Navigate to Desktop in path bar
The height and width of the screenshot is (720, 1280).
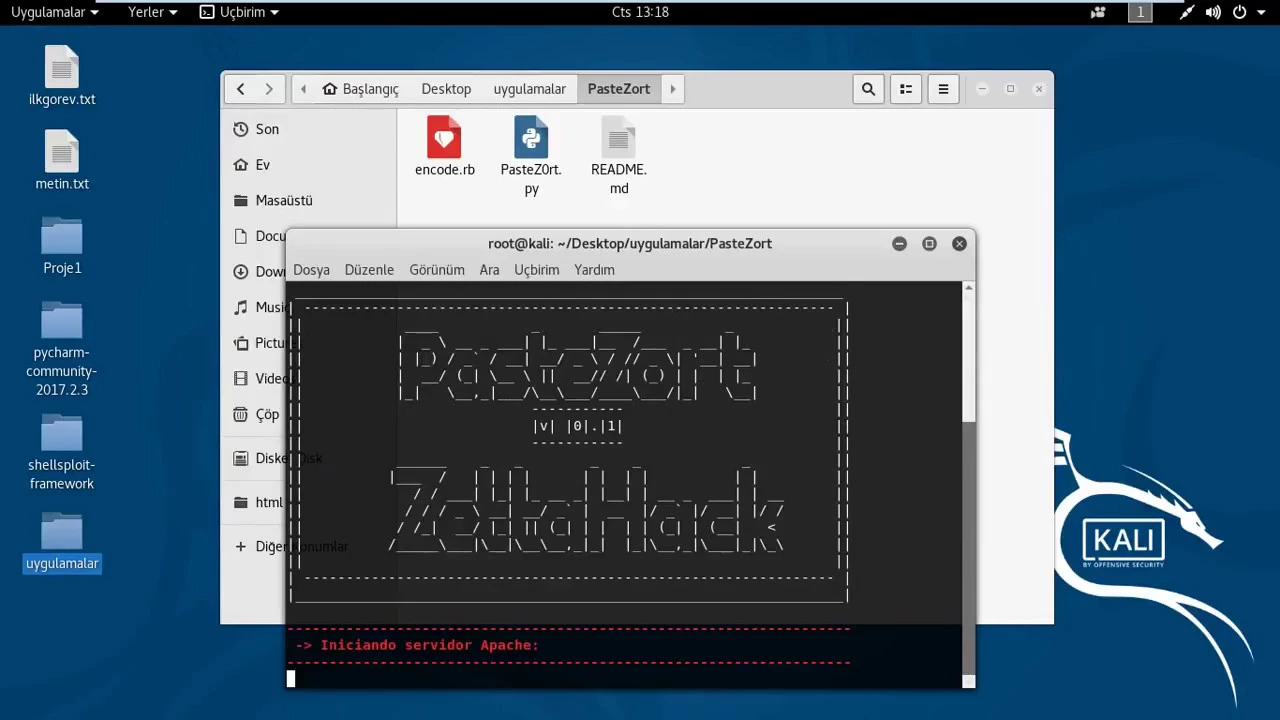click(446, 89)
